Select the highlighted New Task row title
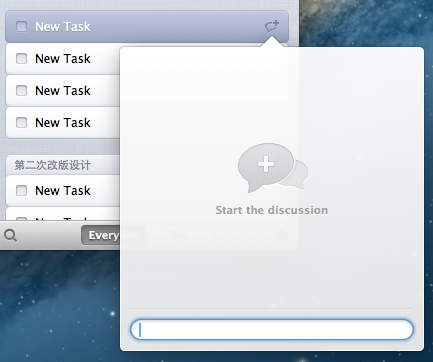The image size is (433, 362). (x=63, y=26)
